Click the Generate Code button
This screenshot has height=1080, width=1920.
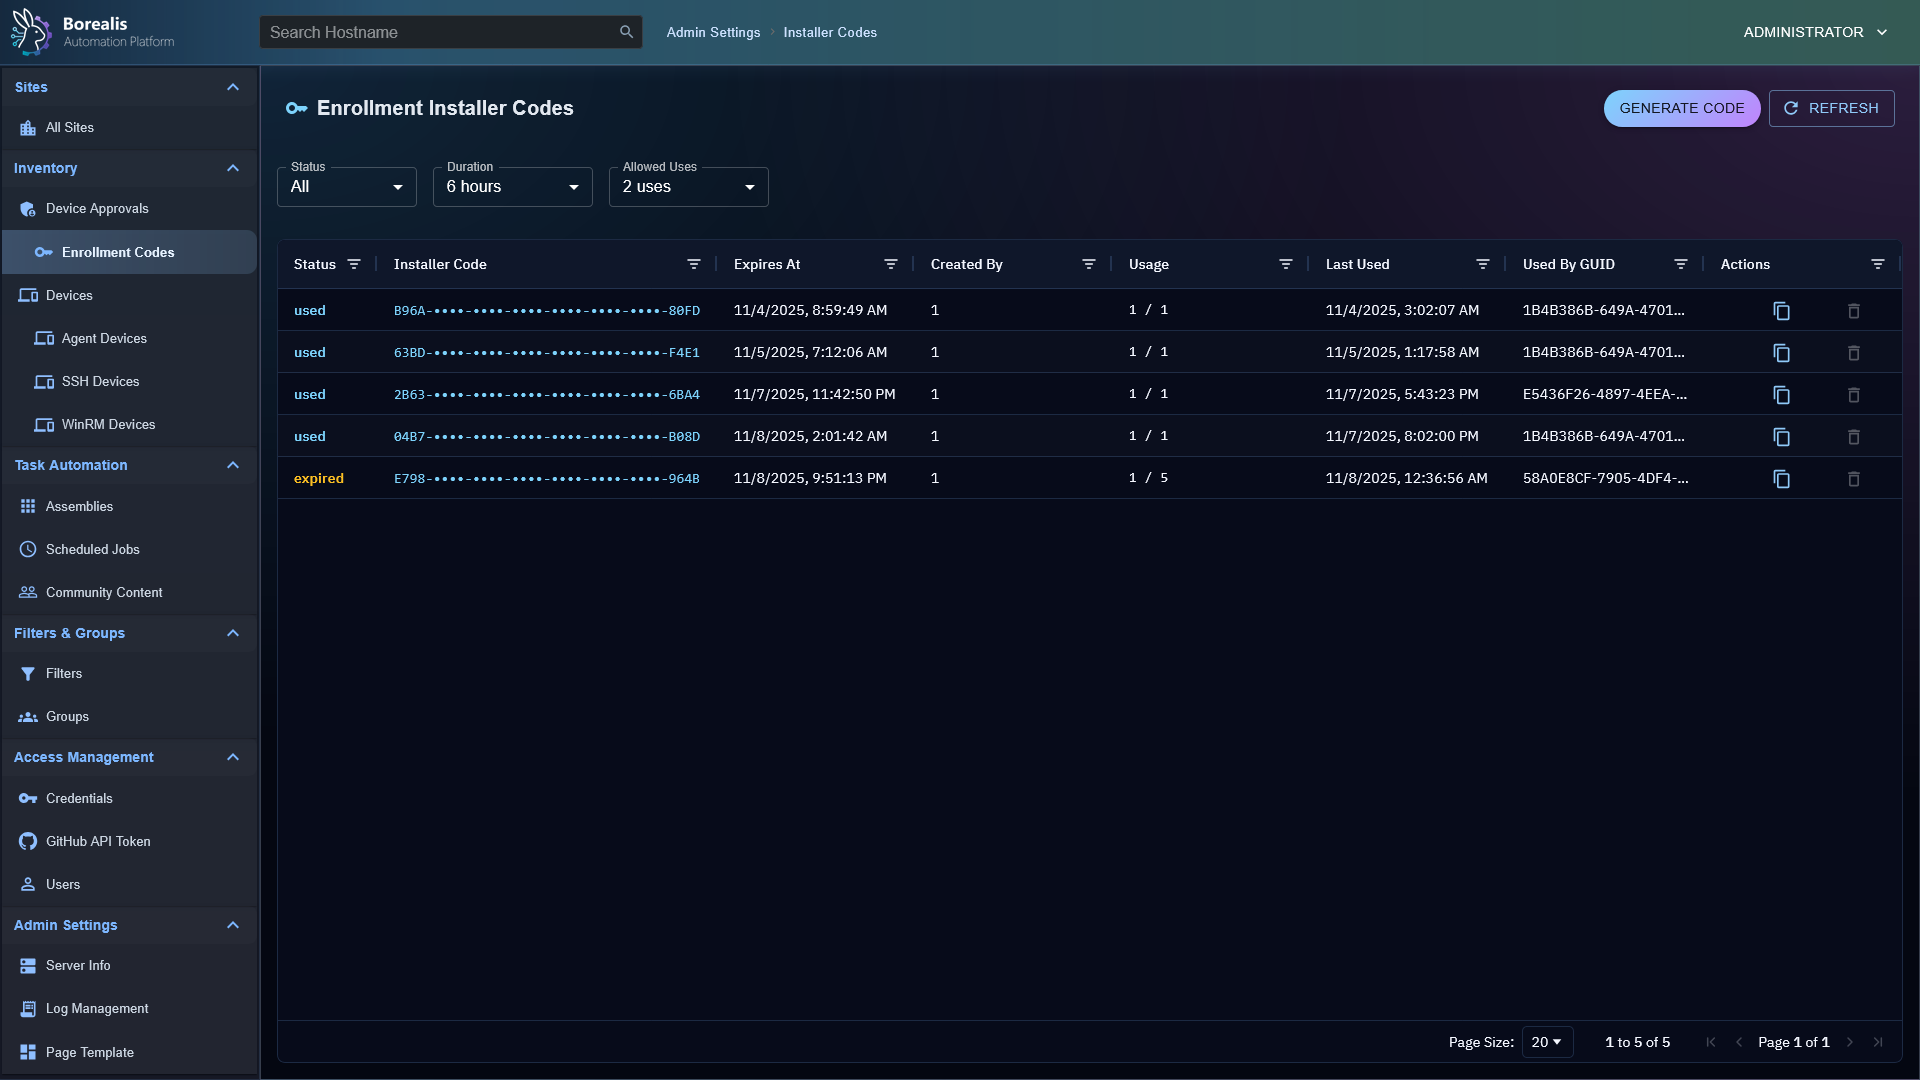[x=1681, y=108]
